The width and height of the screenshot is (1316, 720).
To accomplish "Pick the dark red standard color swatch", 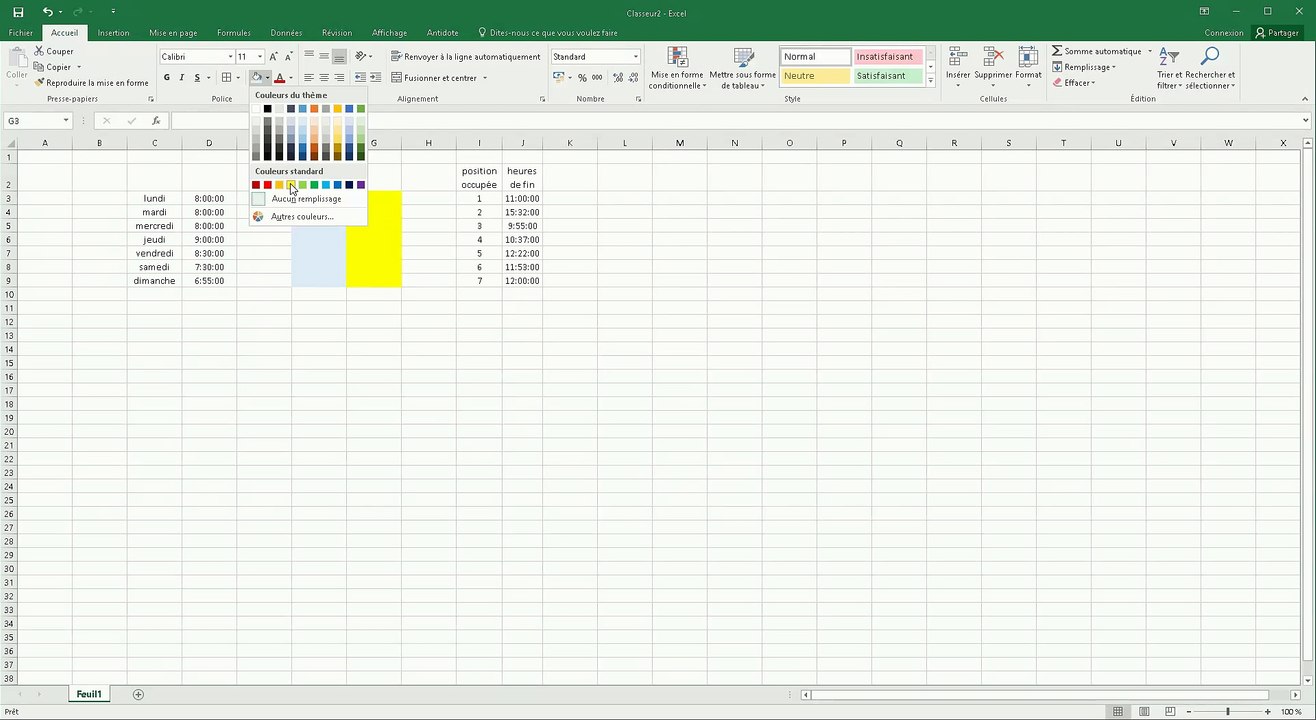I will pyautogui.click(x=256, y=185).
